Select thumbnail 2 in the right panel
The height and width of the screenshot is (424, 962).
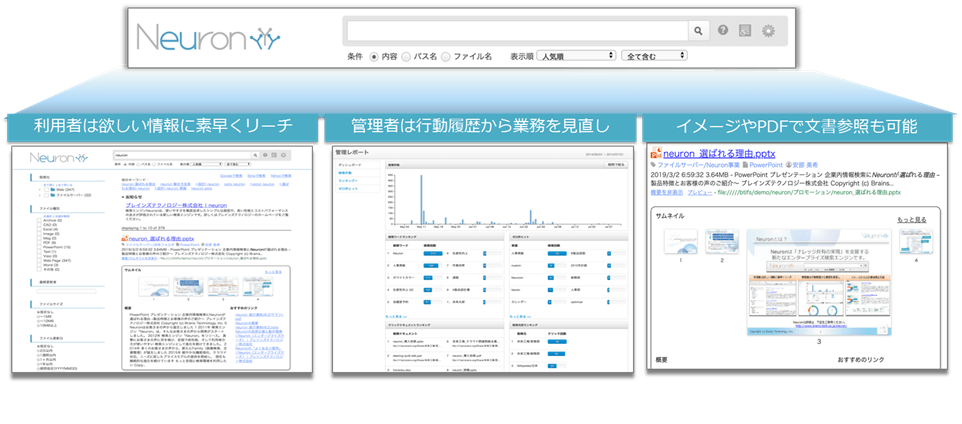point(722,242)
